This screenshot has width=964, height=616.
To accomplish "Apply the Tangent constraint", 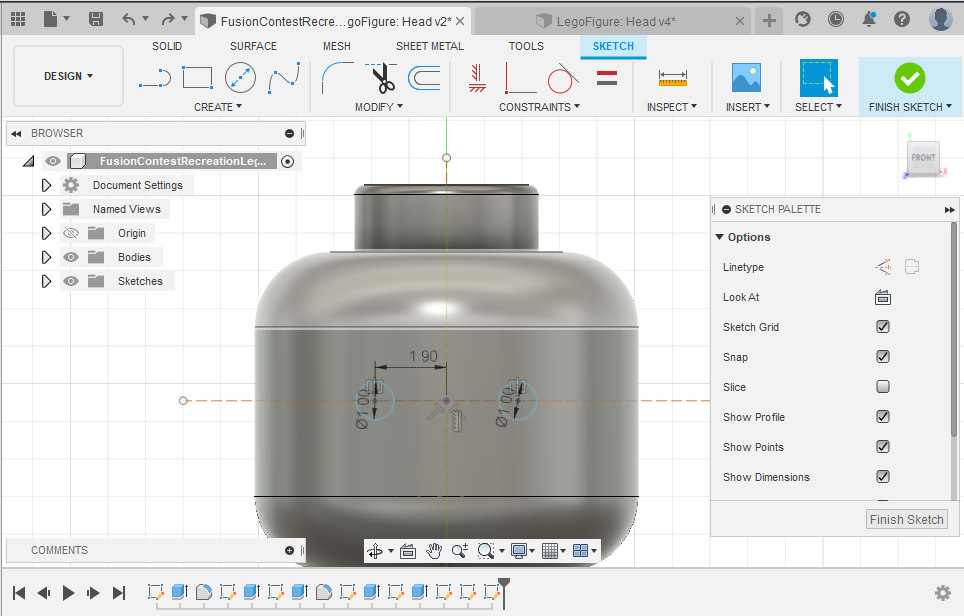I will 563,78.
